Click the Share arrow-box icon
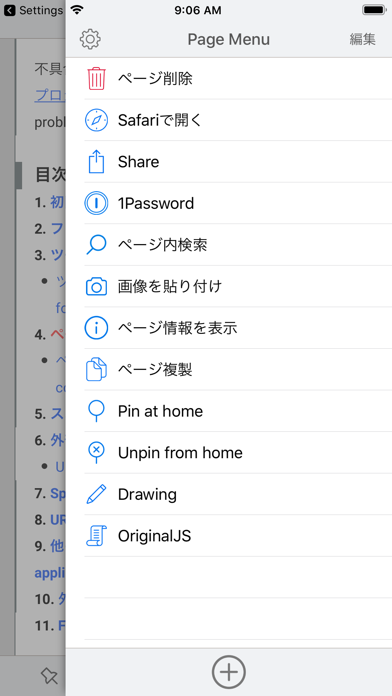The width and height of the screenshot is (392, 696). pos(96,161)
